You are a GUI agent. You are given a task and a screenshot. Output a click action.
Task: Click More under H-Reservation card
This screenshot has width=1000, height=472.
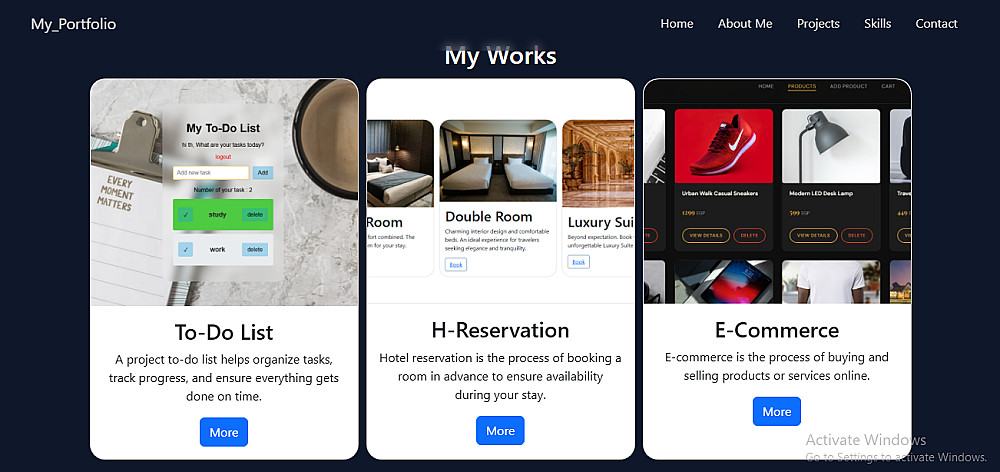[x=500, y=431]
